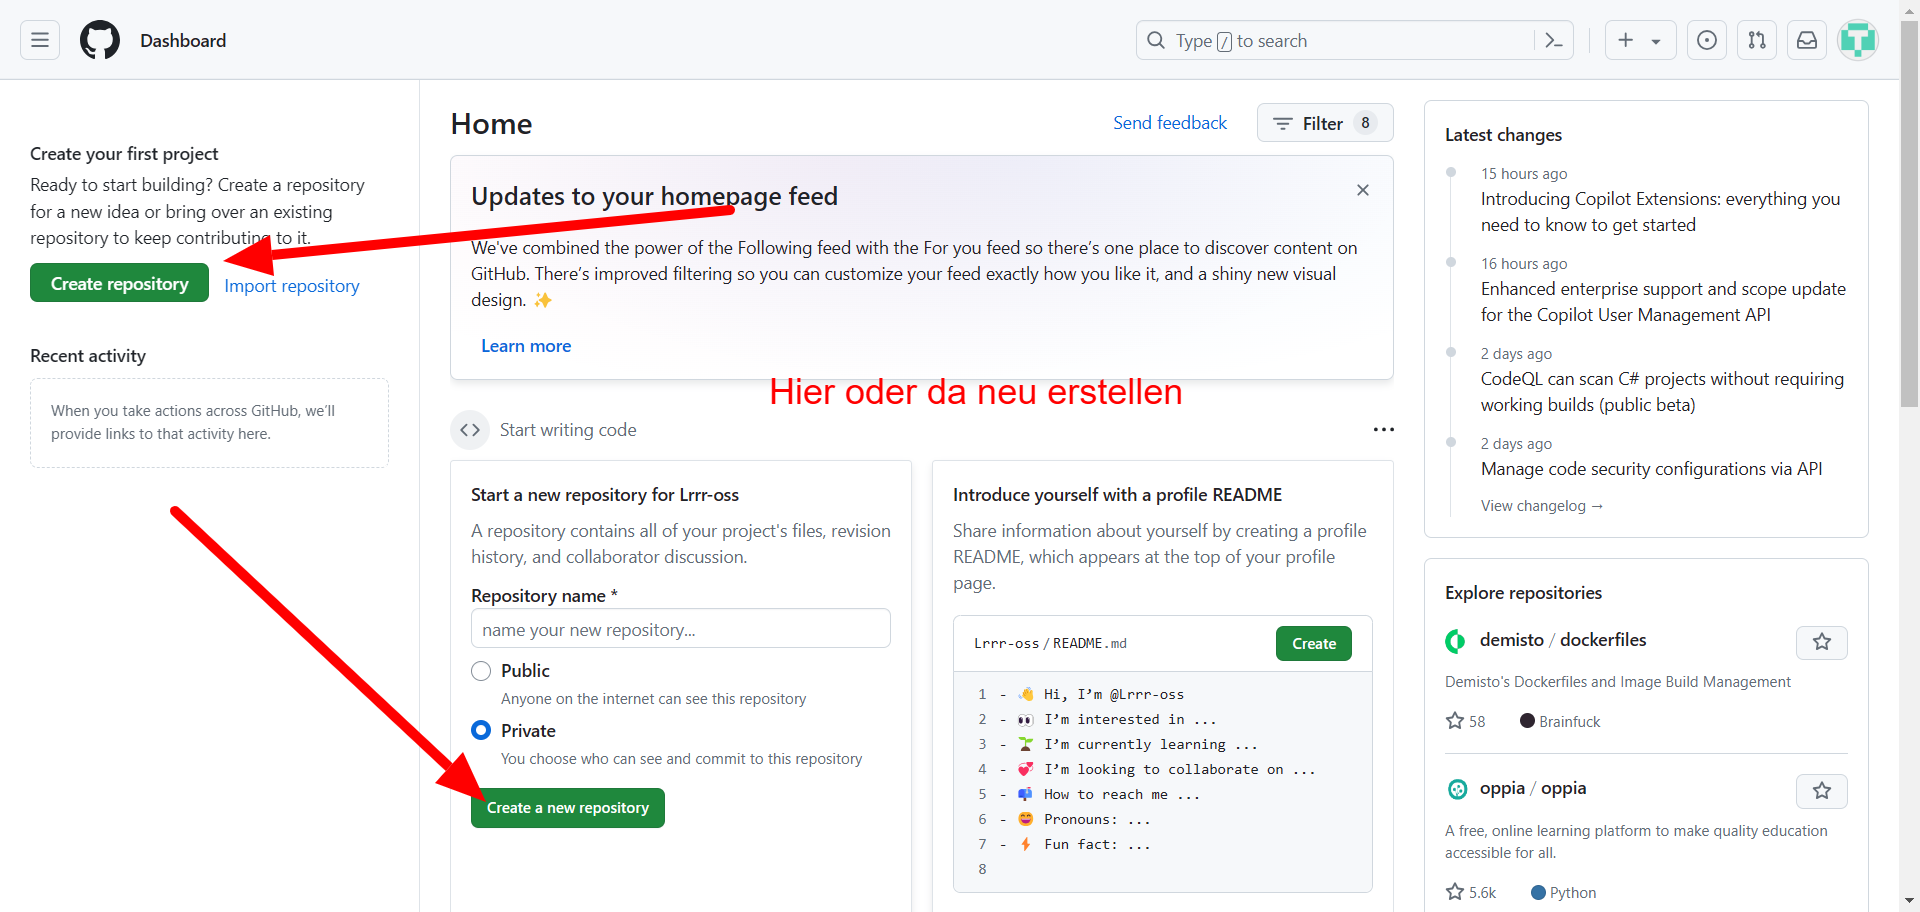Star the oppia/oppia repository
The height and width of the screenshot is (912, 1920).
1821,791
